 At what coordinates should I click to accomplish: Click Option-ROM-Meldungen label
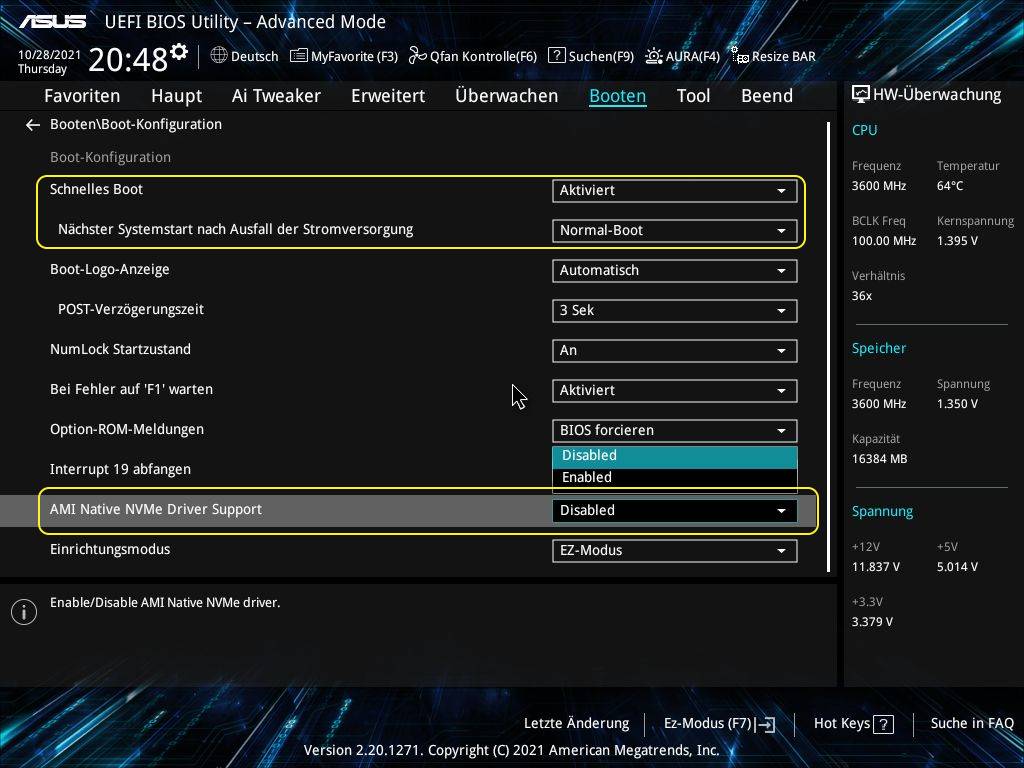tap(127, 430)
